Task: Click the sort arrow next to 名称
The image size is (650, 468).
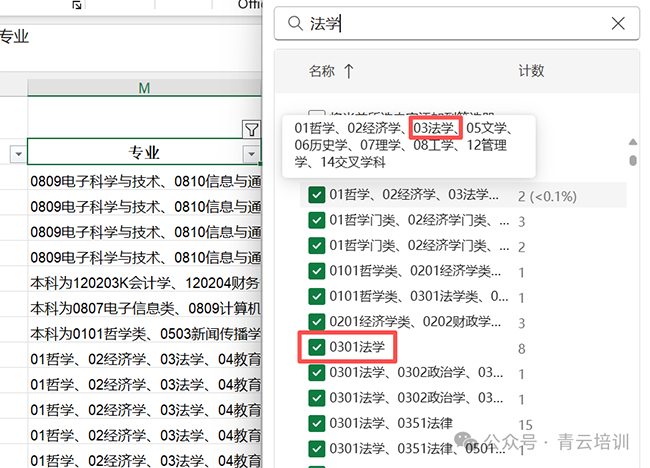Action: (x=349, y=71)
